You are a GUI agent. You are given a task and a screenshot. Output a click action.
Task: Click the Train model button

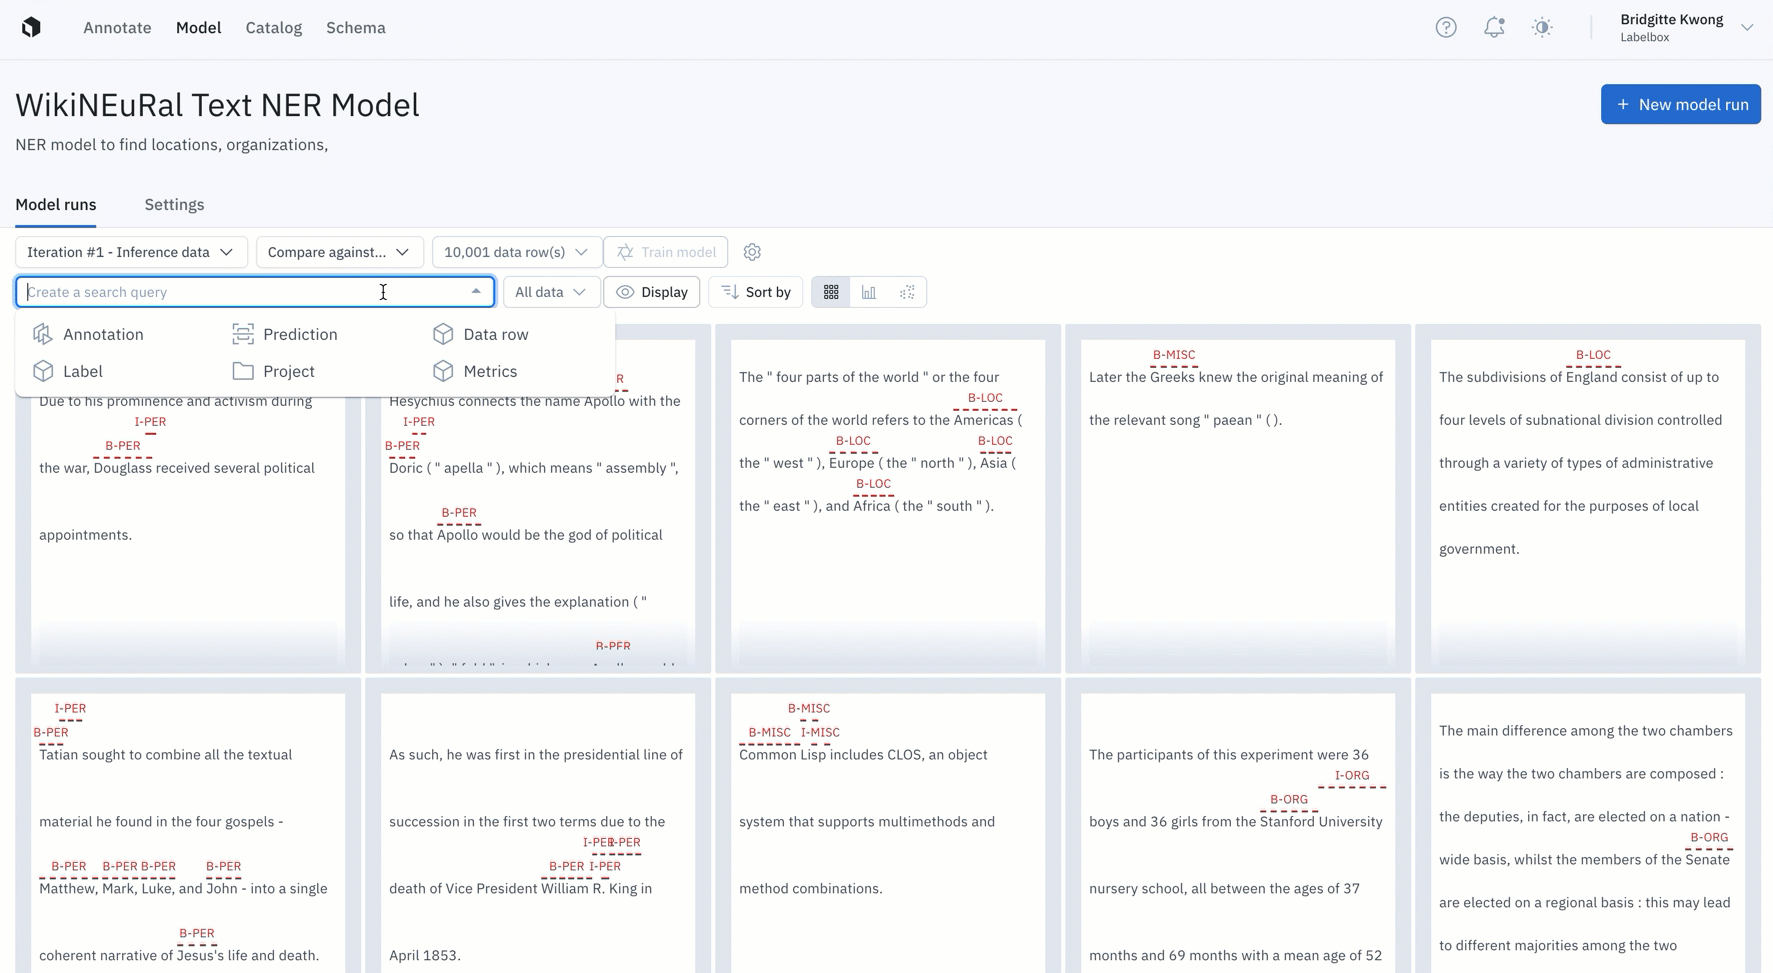point(666,252)
